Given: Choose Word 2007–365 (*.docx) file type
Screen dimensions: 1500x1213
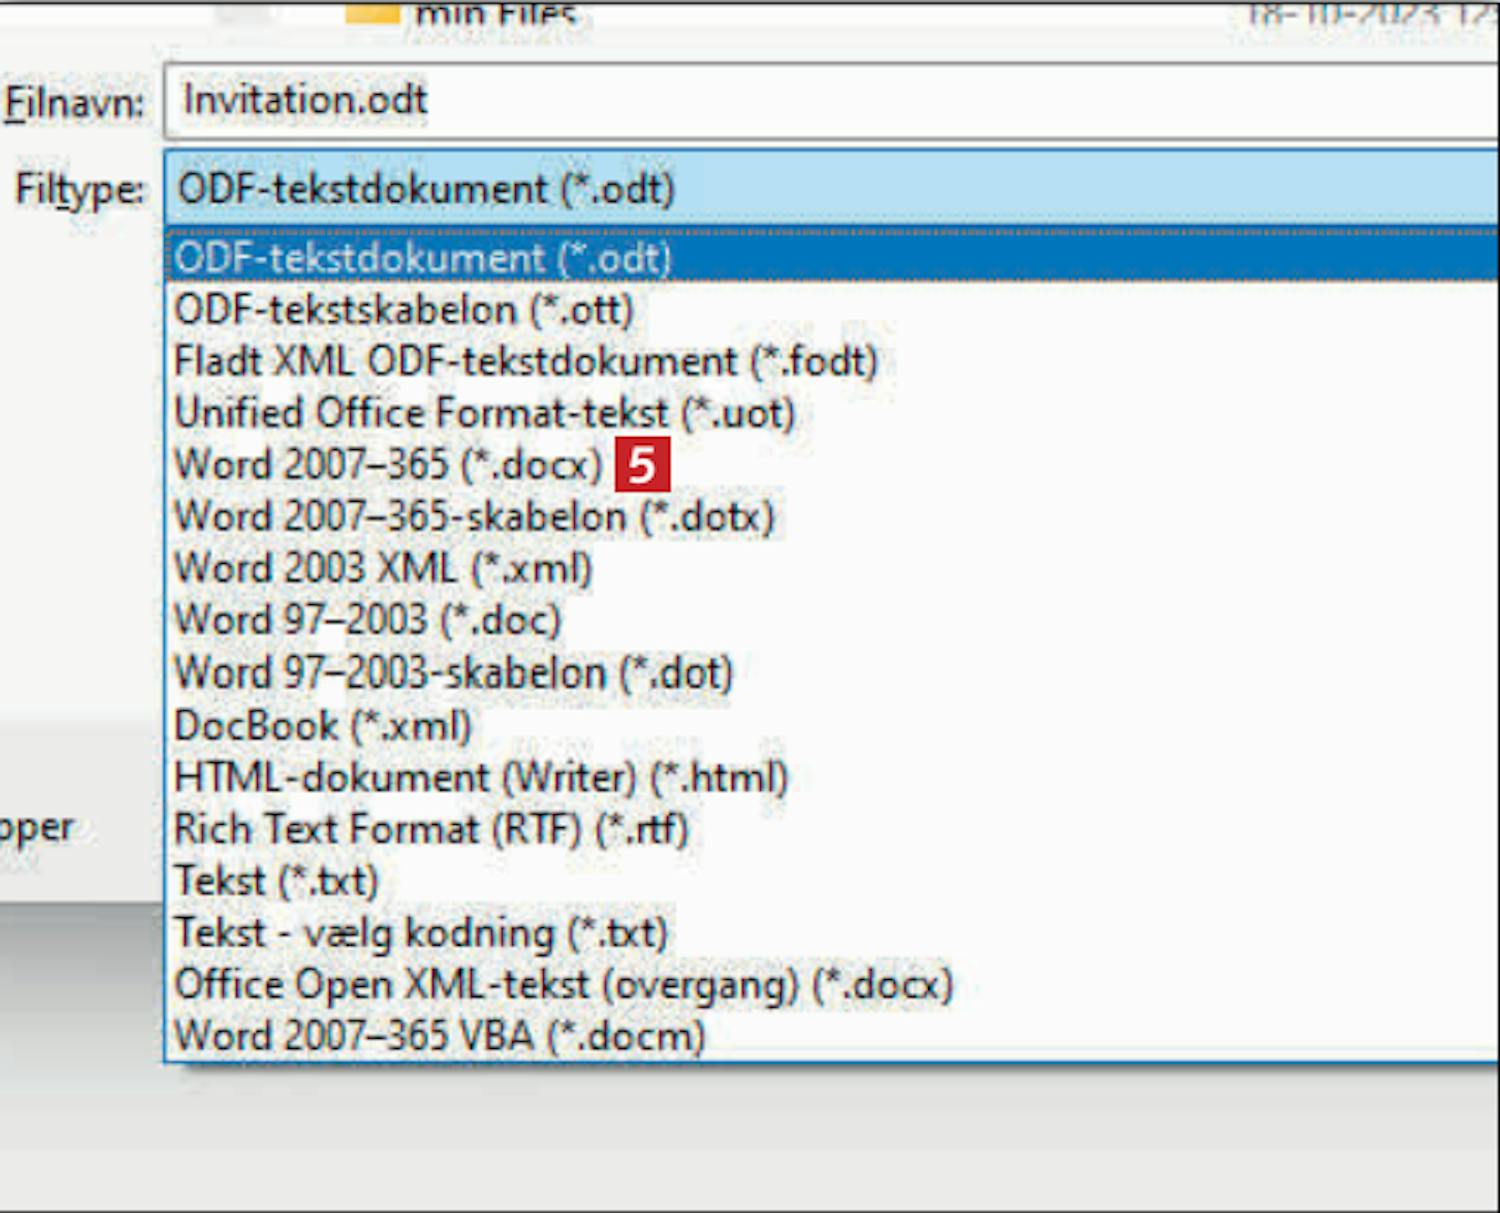Looking at the screenshot, I should pos(832,465).
